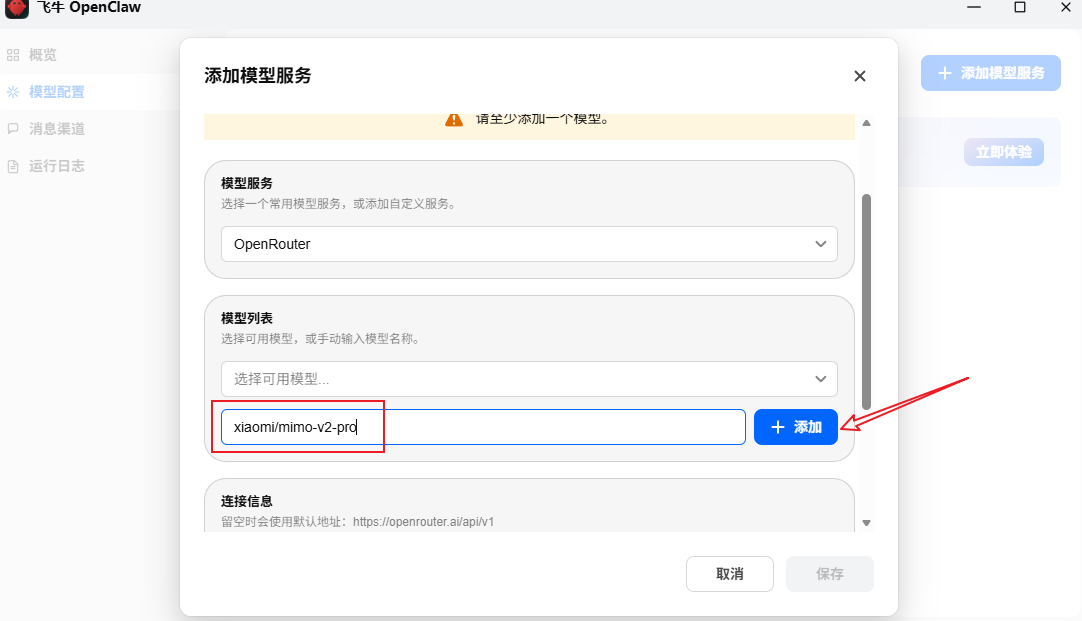Screen dimensions: 1082x621
Task: Click the 模型服务 section heading
Action: click(246, 184)
